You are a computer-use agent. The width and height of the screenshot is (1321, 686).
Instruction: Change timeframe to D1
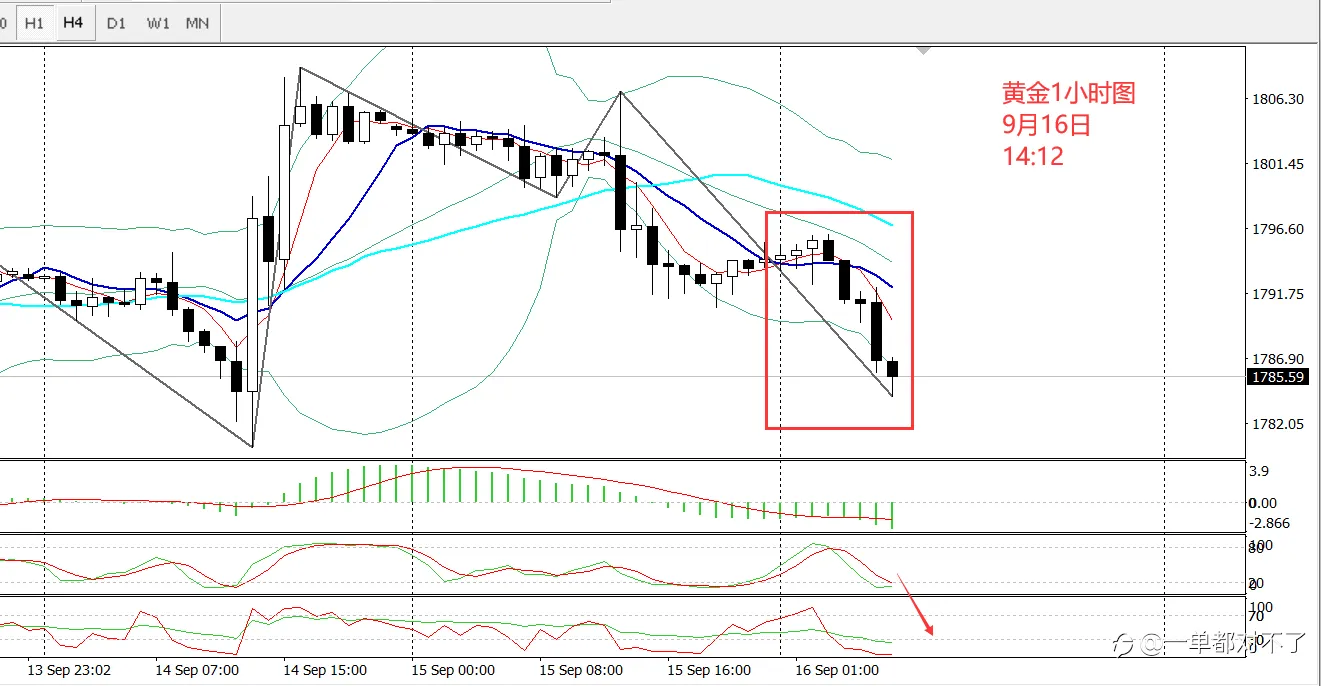[x=116, y=22]
